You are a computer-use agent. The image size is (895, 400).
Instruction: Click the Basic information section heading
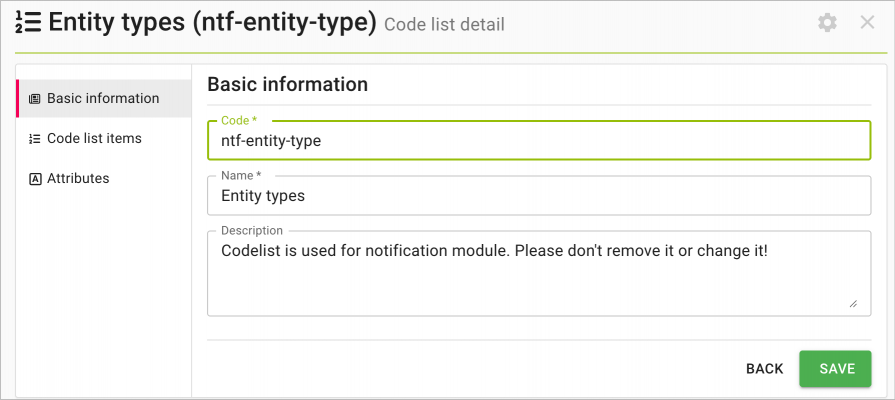click(288, 84)
